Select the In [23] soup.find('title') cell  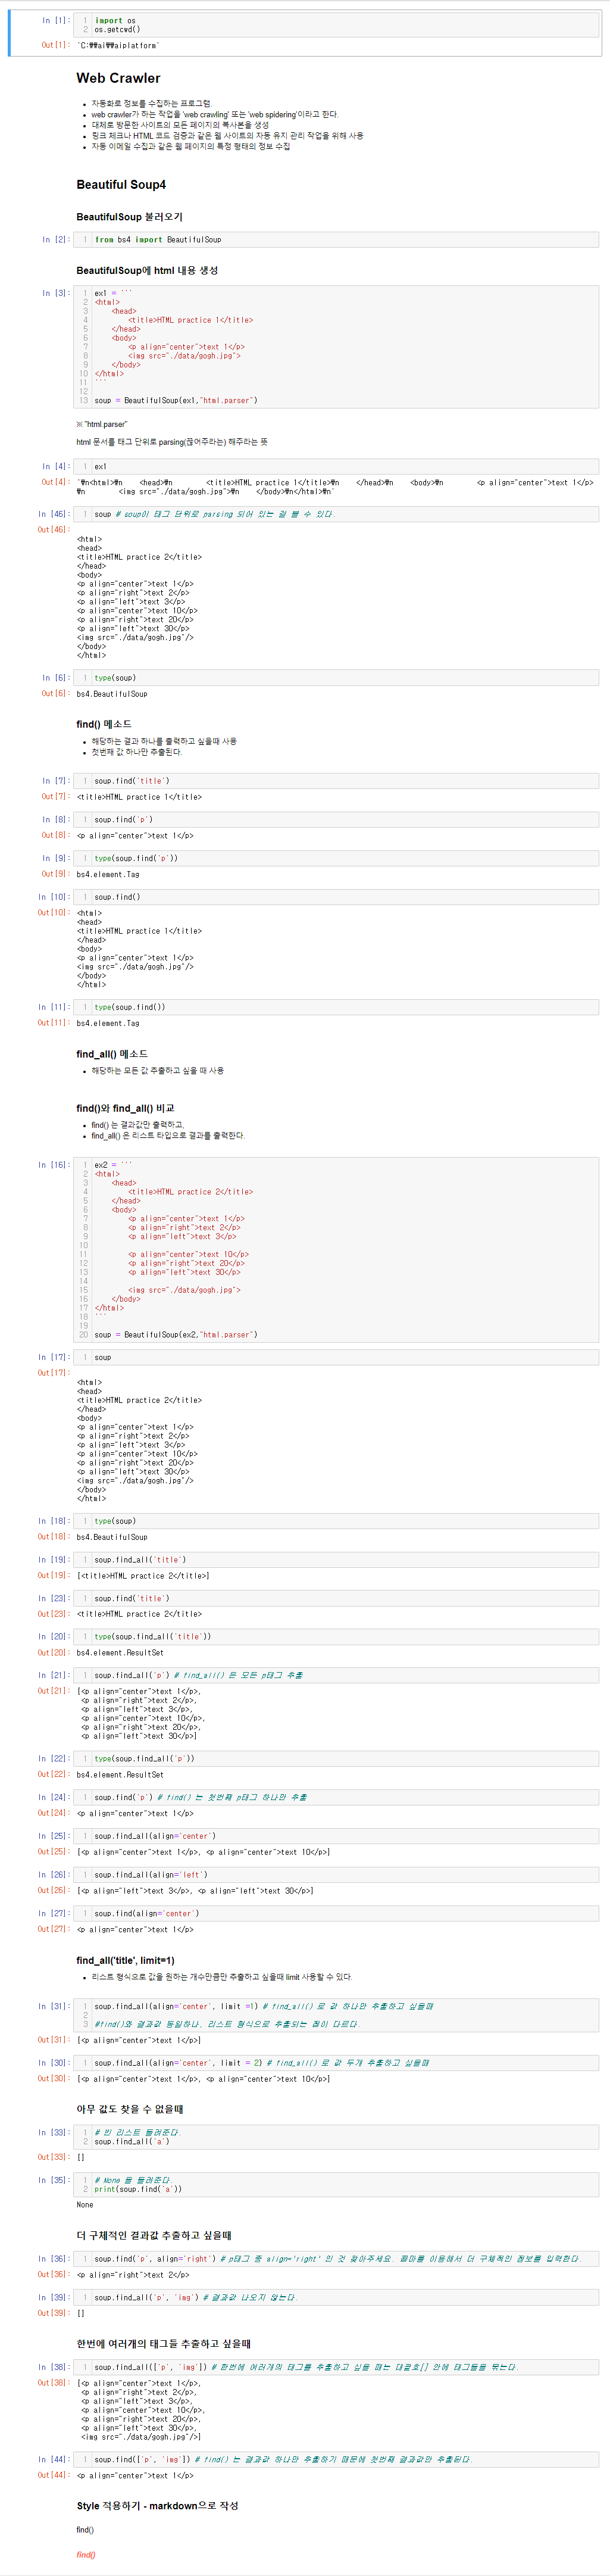337,1598
